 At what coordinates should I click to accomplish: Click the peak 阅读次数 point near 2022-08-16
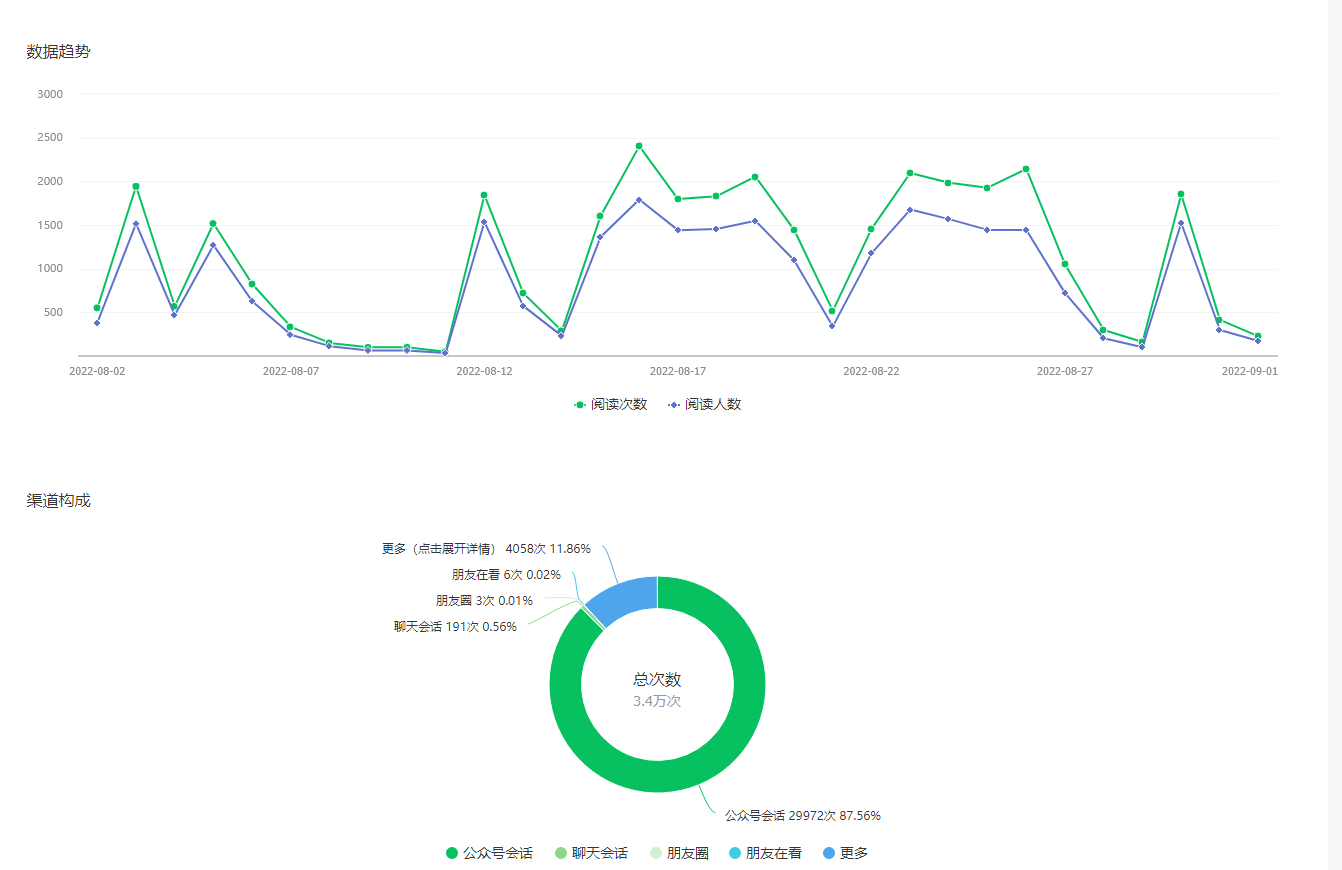(639, 146)
